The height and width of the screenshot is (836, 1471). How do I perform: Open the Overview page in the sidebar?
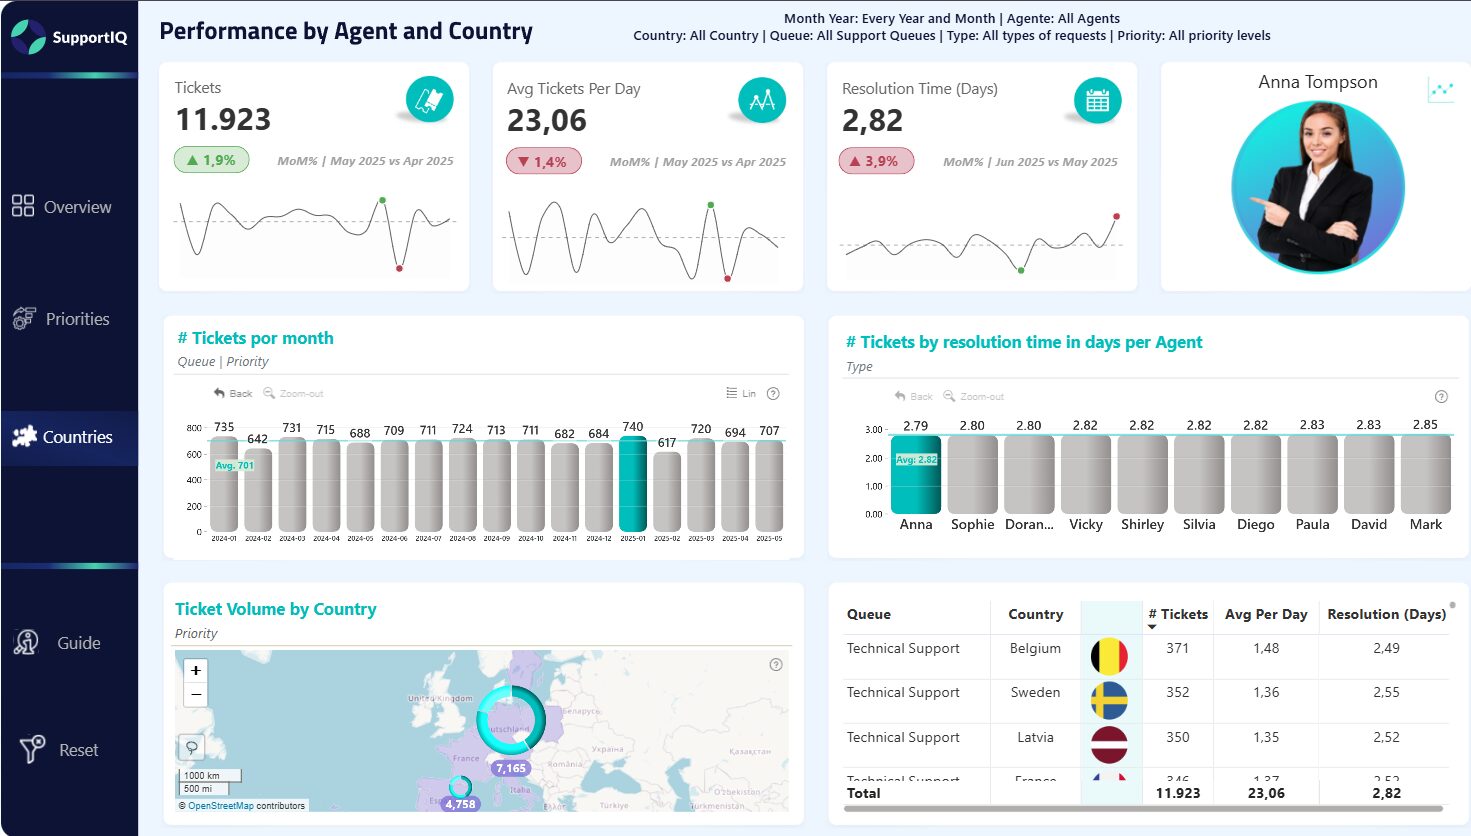pyautogui.click(x=62, y=207)
